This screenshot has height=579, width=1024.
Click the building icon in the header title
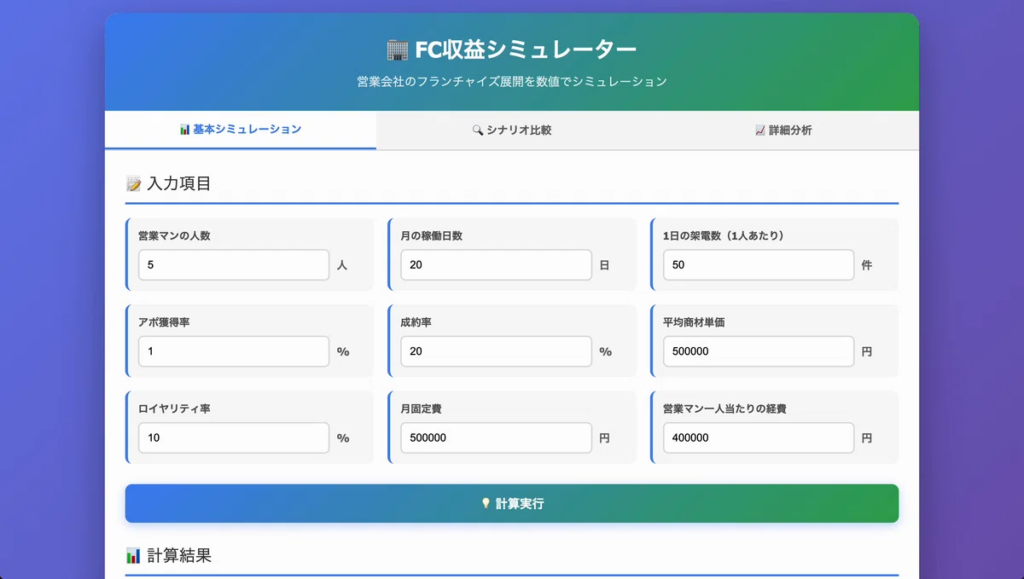click(396, 50)
